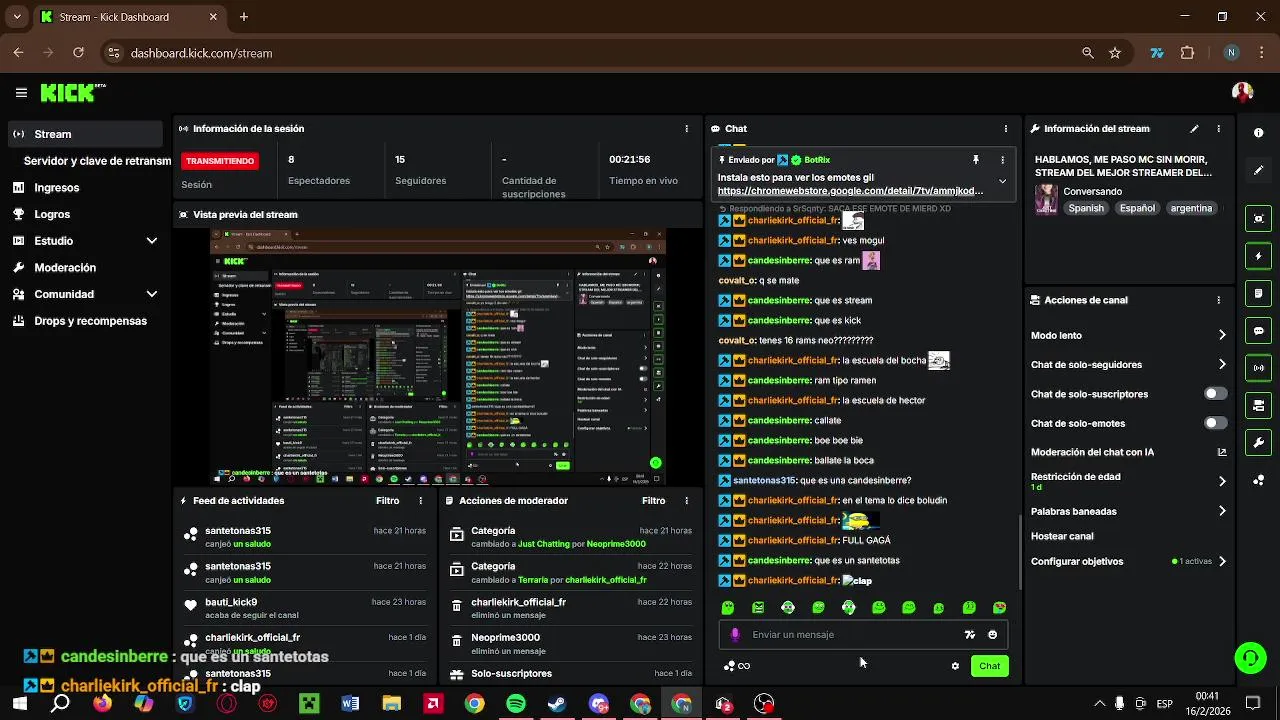Open the chat settings gear
Screen dimensions: 1280x720
click(955, 666)
